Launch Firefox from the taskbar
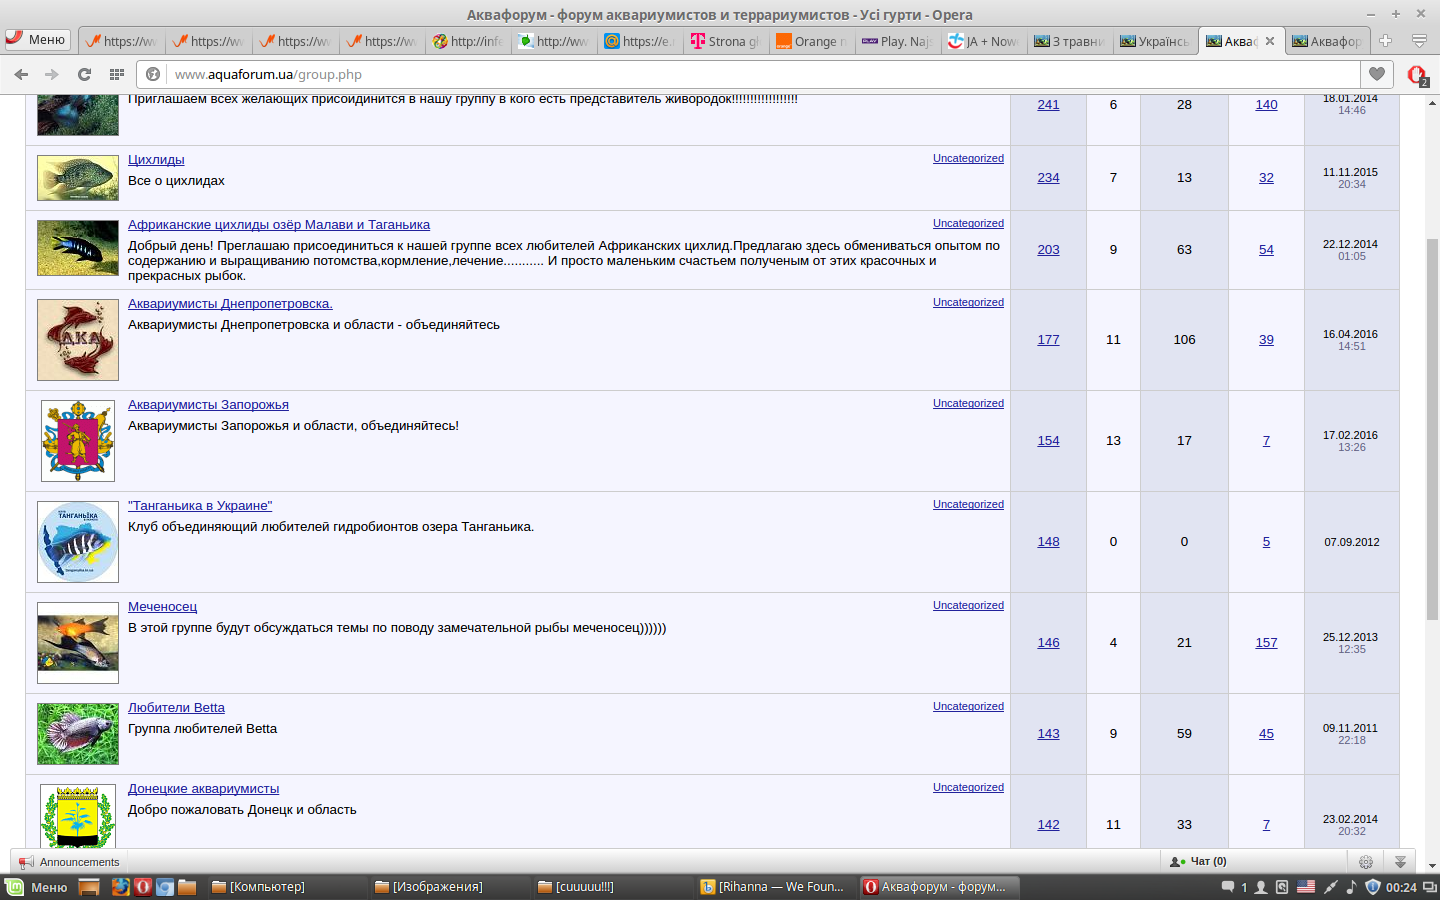The height and width of the screenshot is (900, 1440). 120,887
